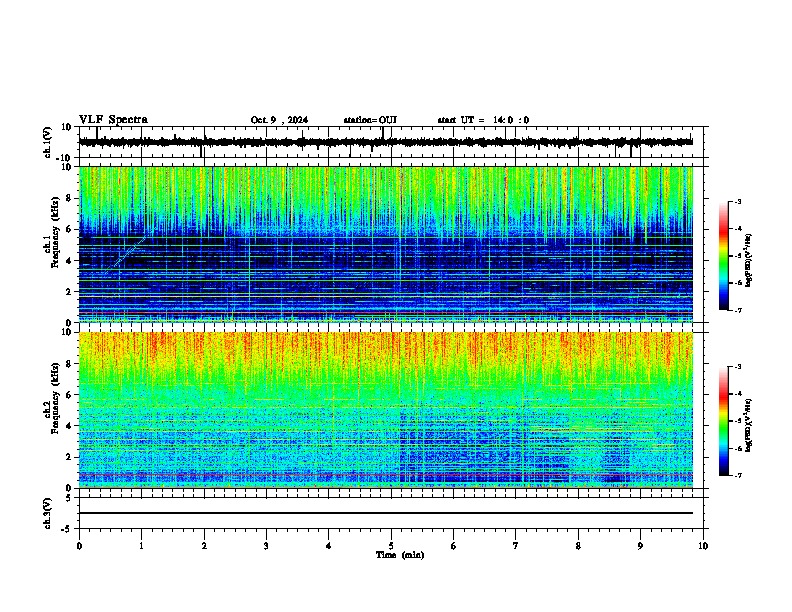Image resolution: width=792 pixels, height=612 pixels.
Task: Click the ch.2 "Frequency (kHz)" axis label
Action: pos(55,398)
